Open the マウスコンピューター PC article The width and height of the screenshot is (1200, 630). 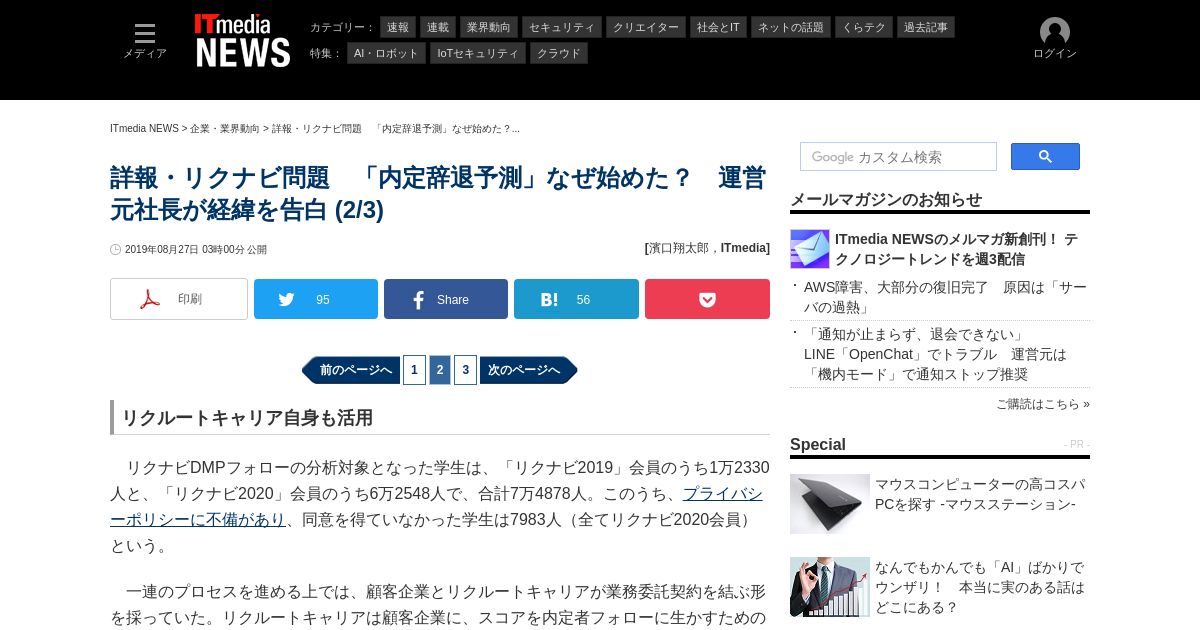pyautogui.click(x=980, y=494)
